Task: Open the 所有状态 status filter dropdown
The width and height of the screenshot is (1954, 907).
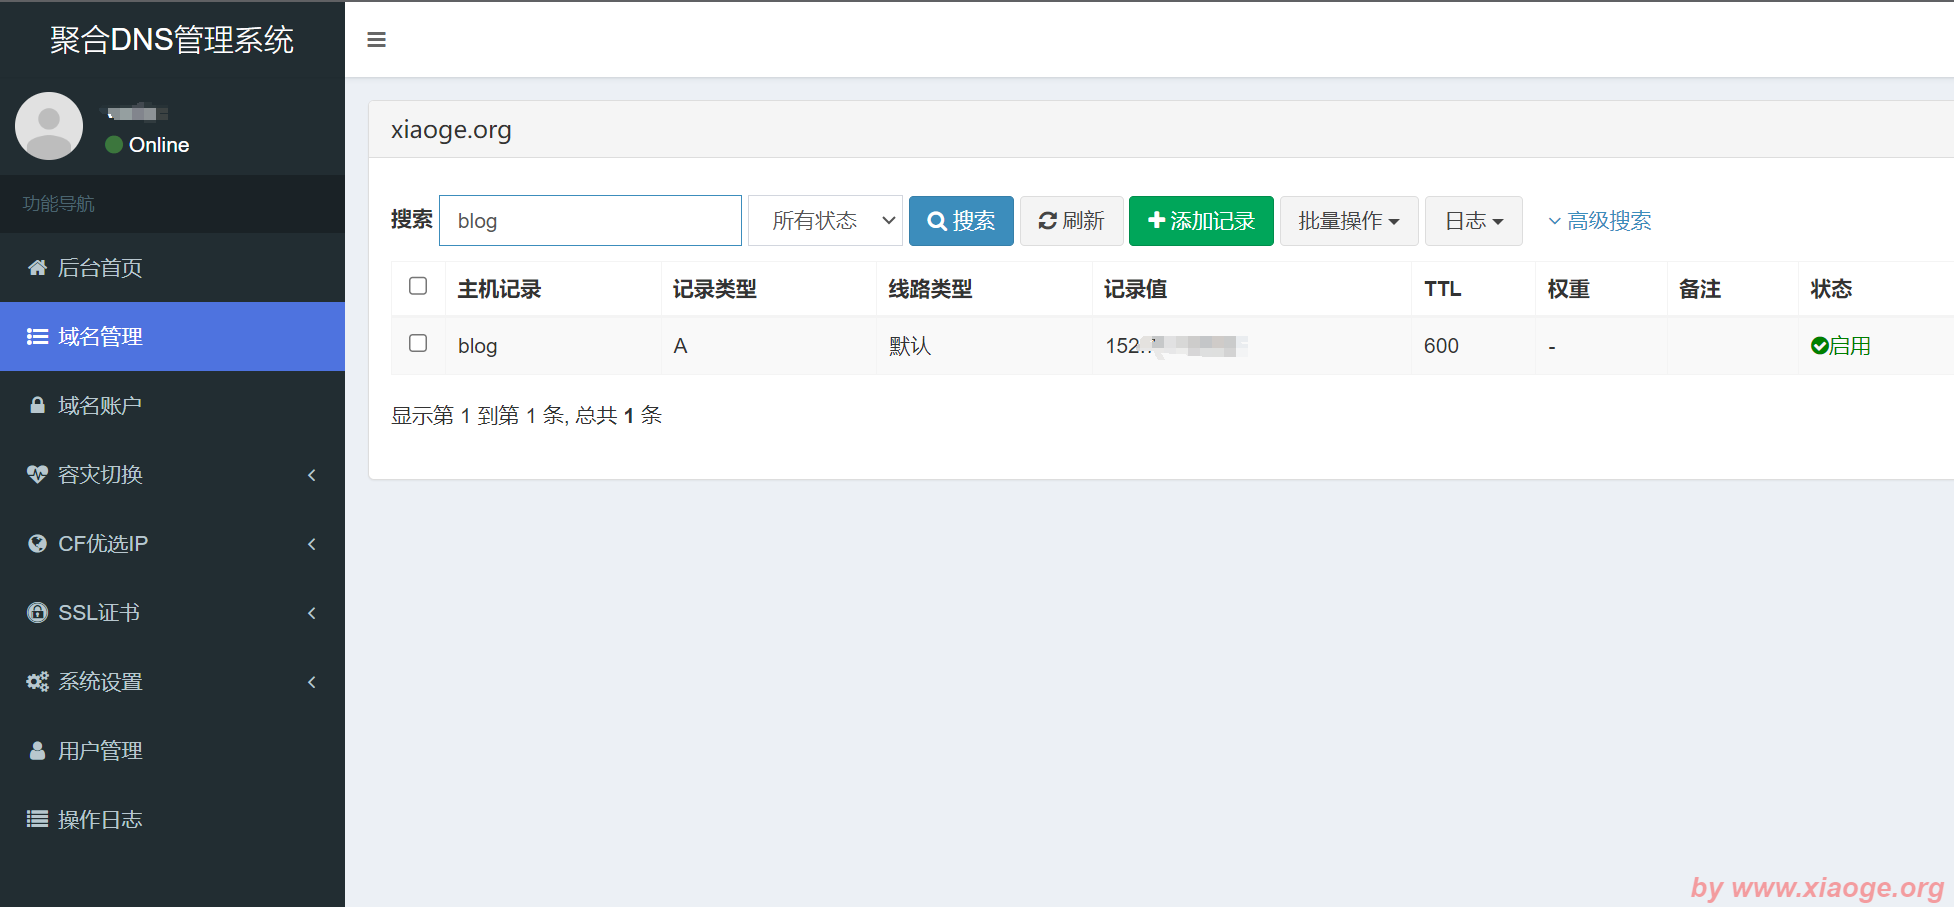Action: coord(825,221)
